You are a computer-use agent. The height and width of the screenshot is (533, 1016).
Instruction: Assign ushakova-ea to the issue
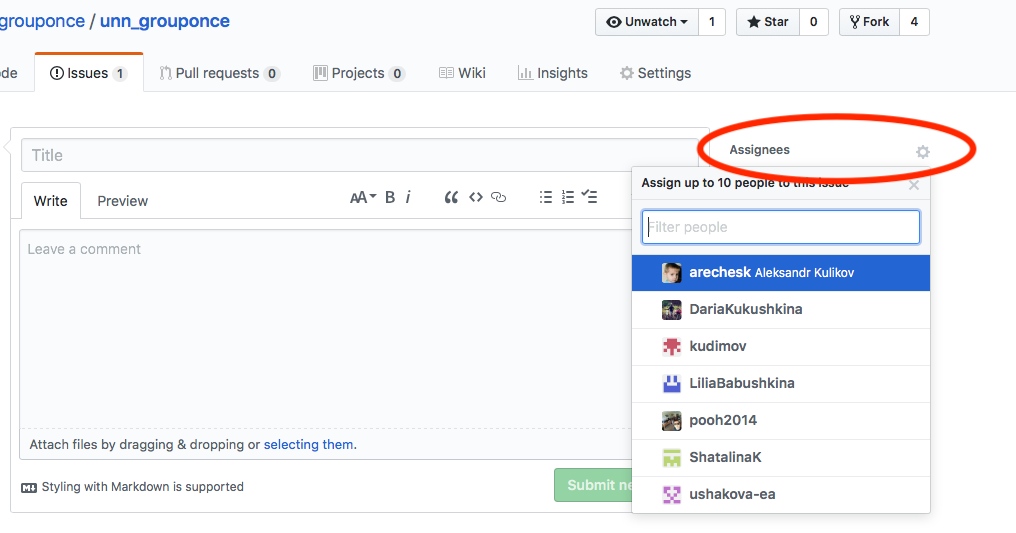(781, 495)
